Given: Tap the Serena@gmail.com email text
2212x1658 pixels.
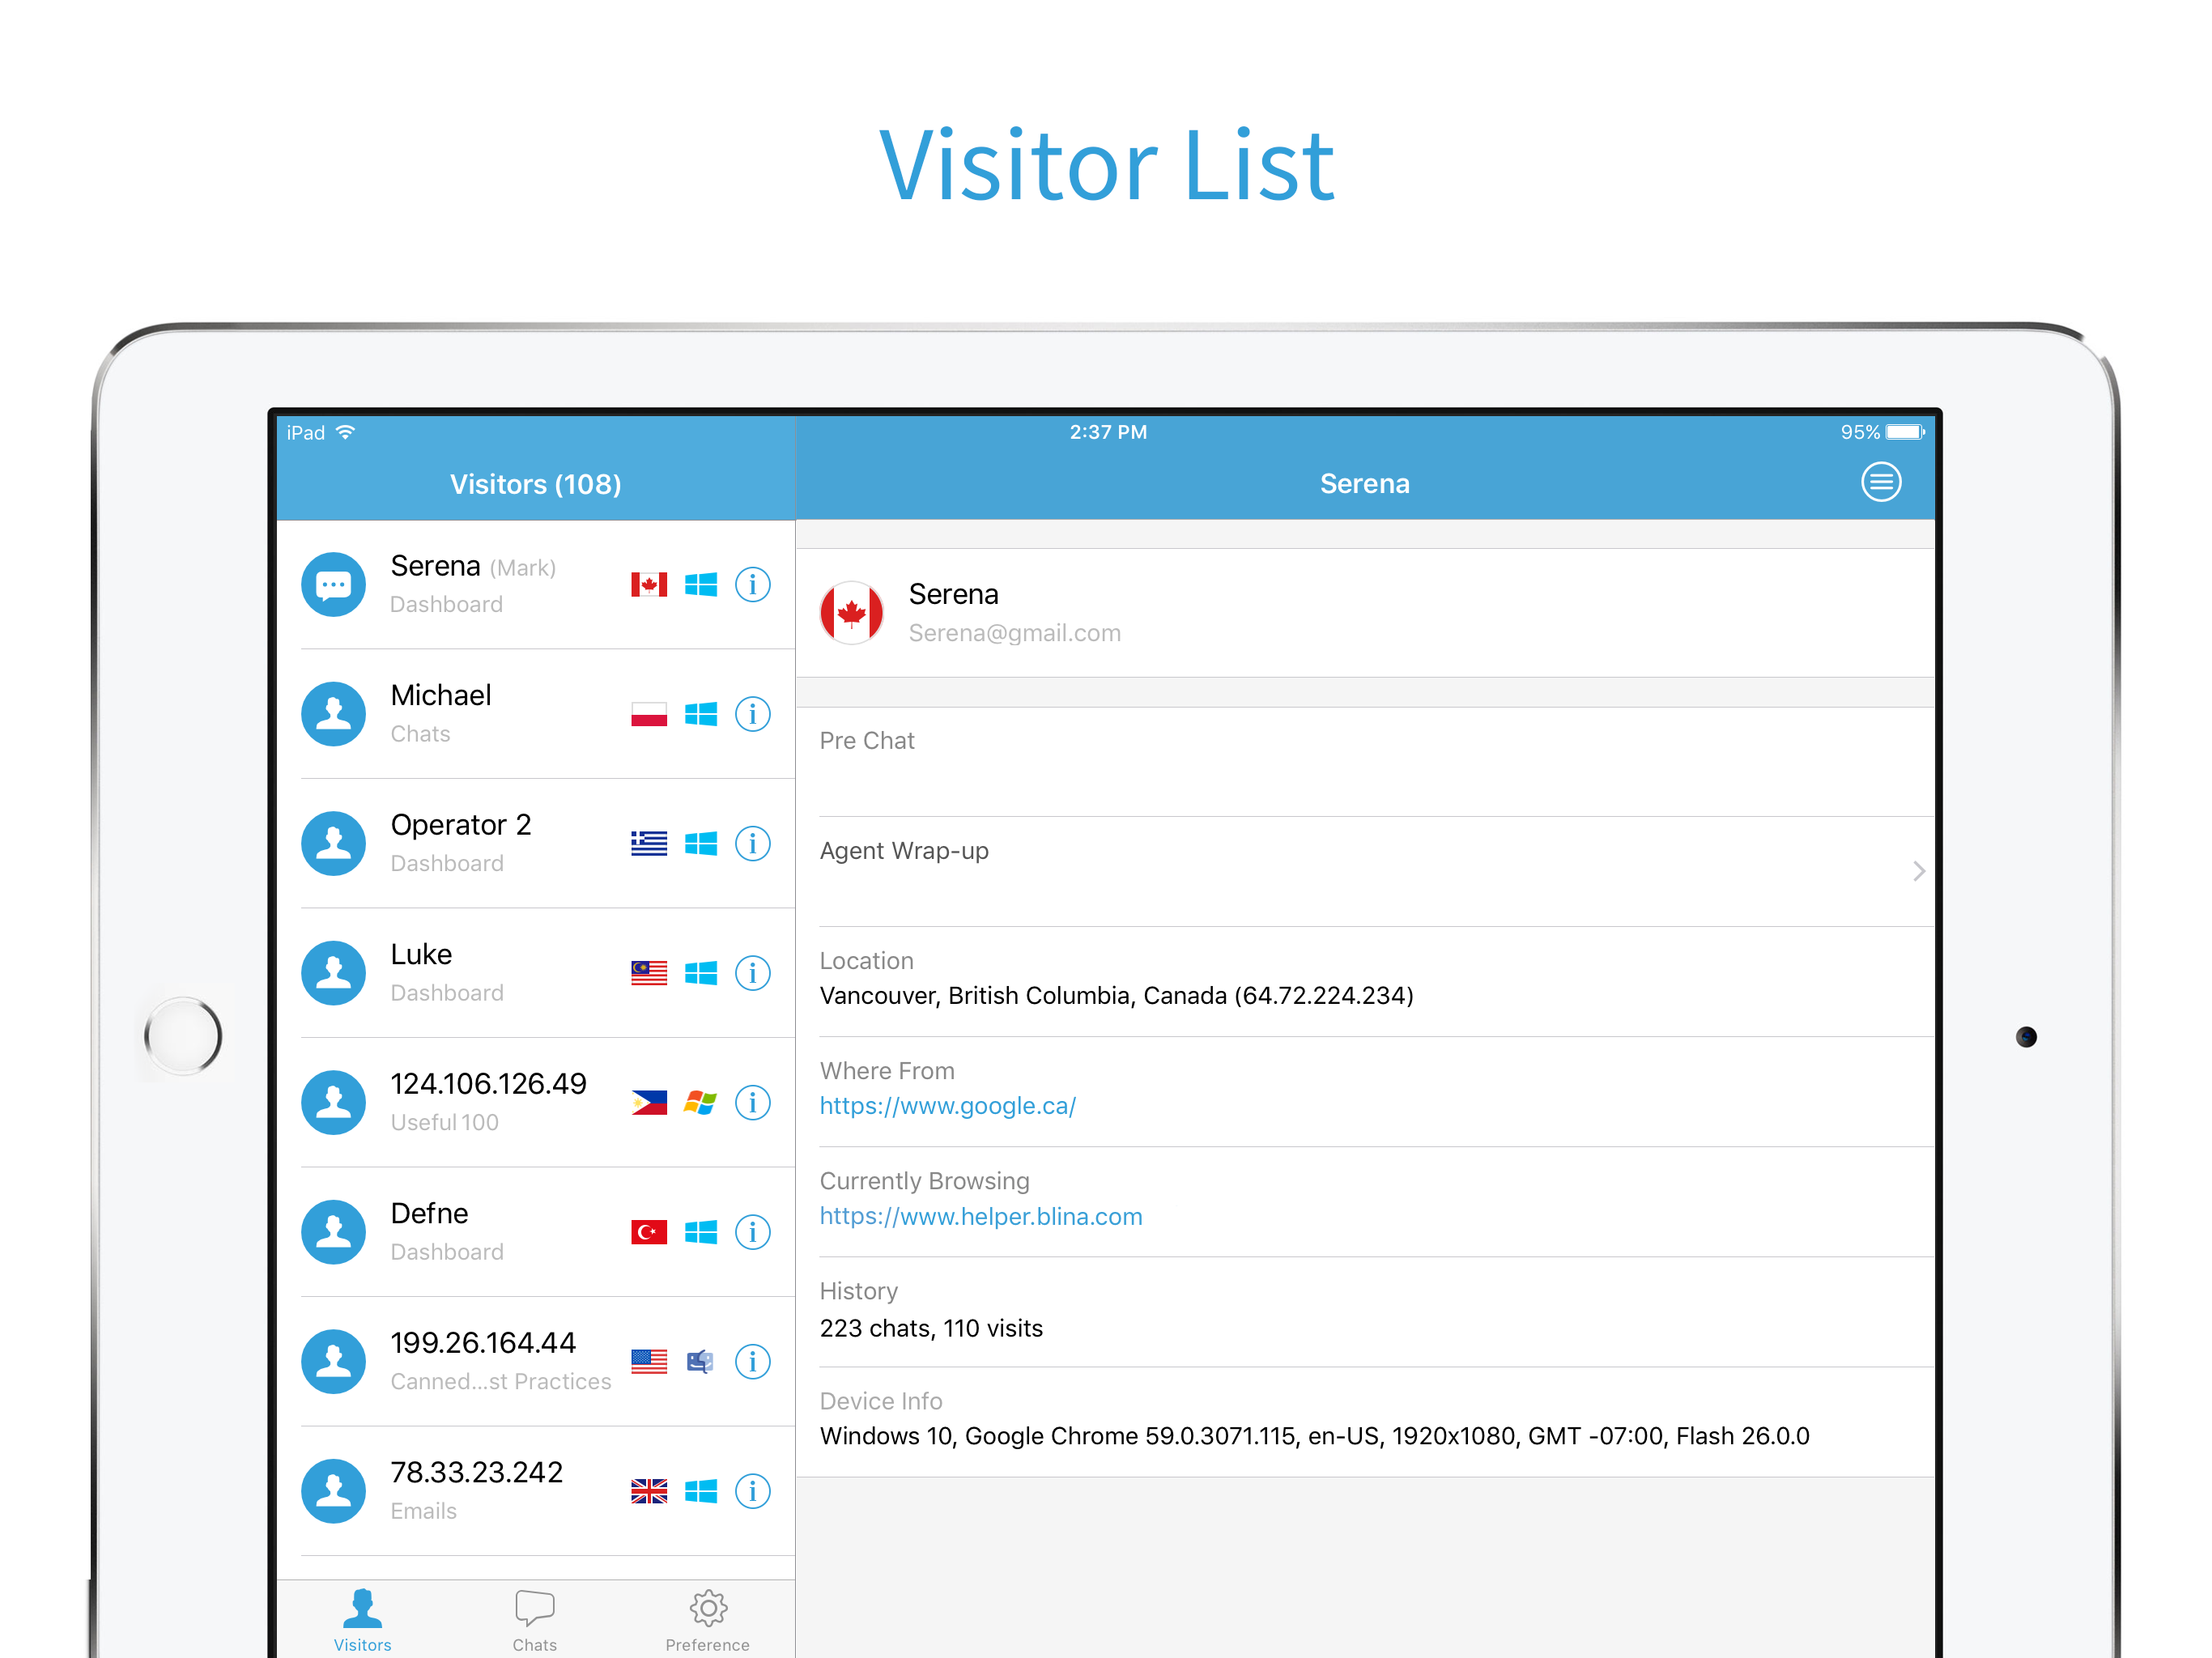Looking at the screenshot, I should coord(1014,633).
